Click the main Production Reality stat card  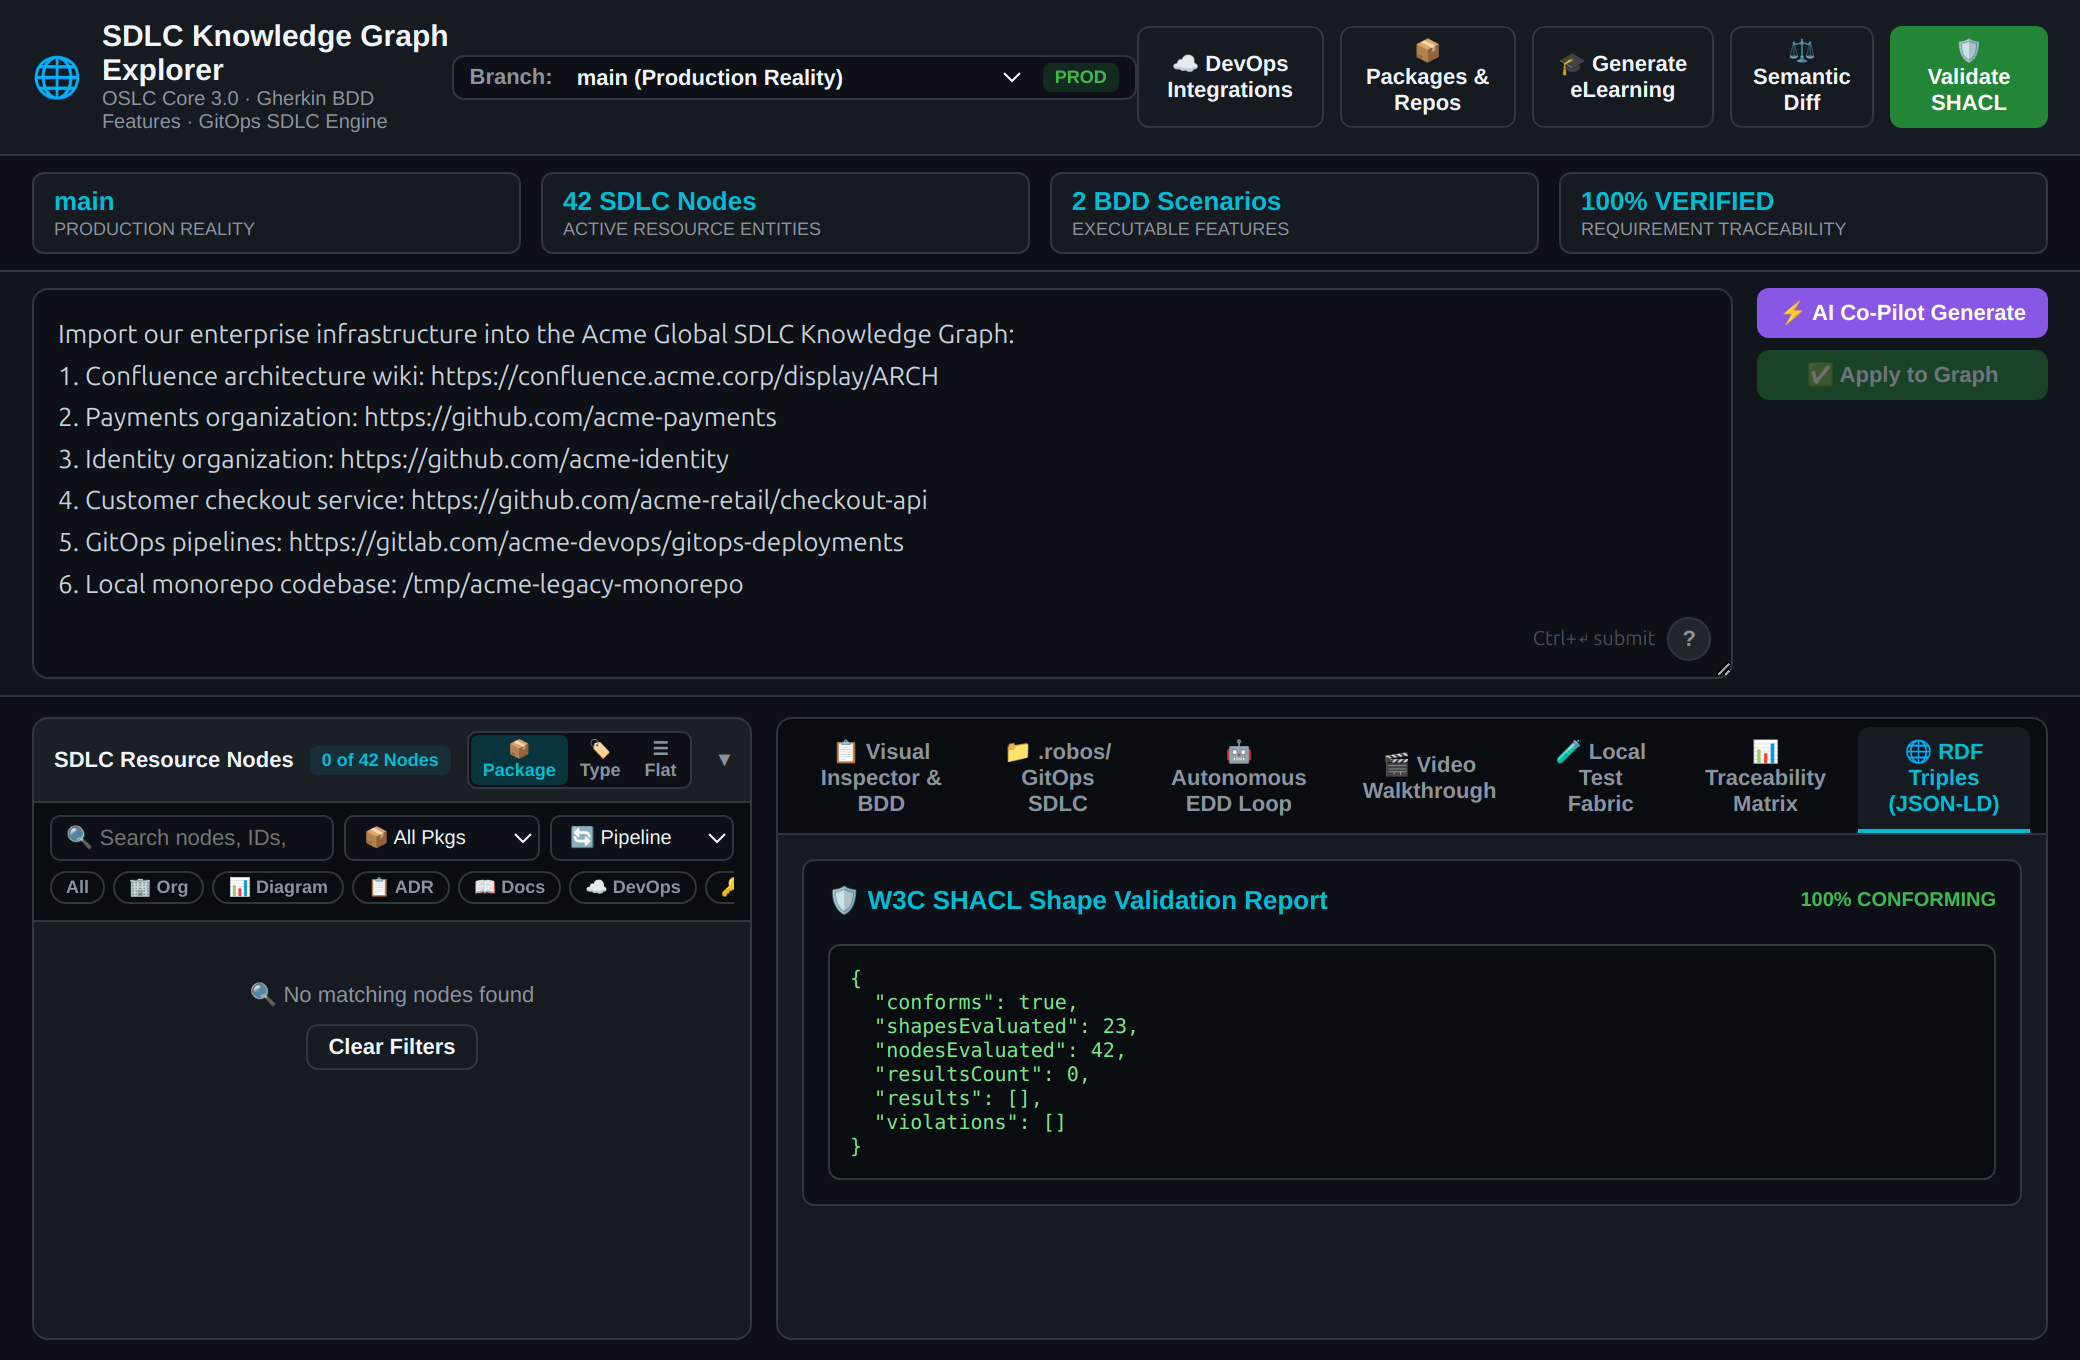[x=276, y=213]
